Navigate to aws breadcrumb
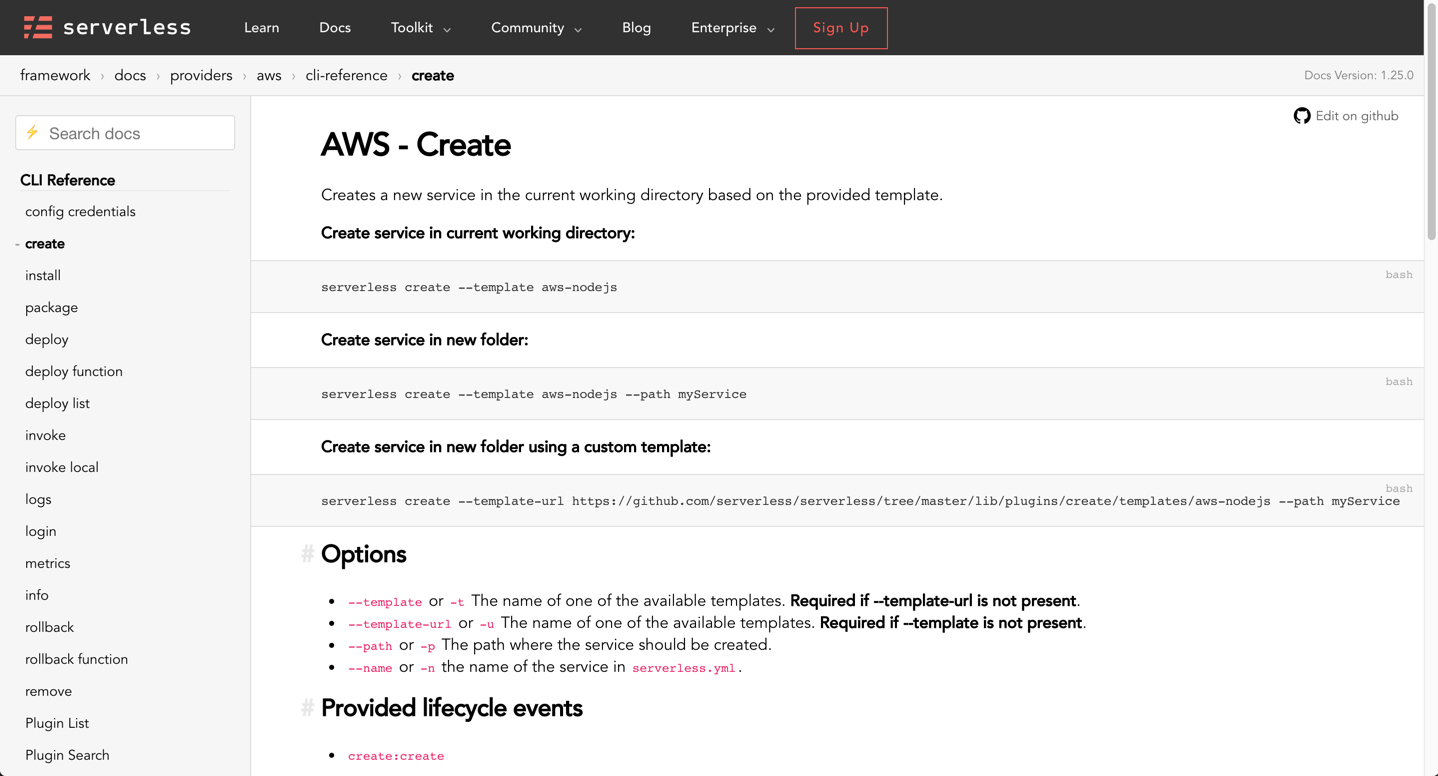1438x776 pixels. coord(269,75)
